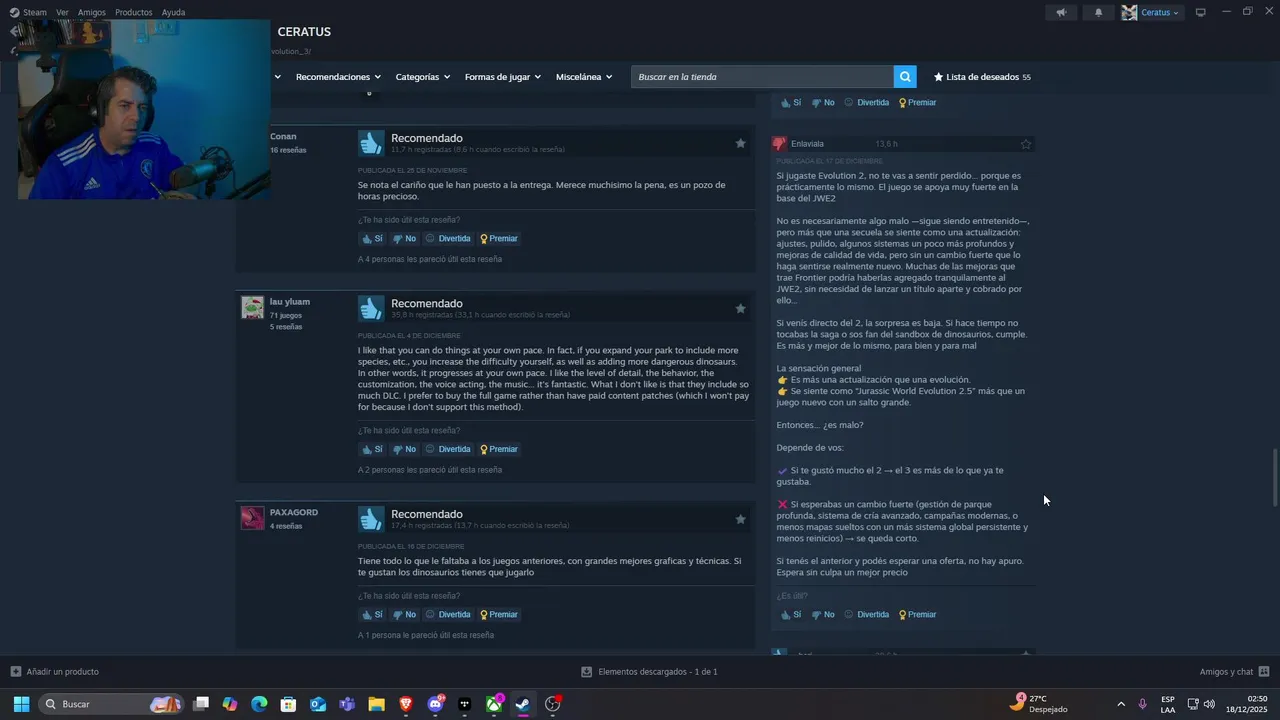Give award Premiar on PAXAGORD's review
The image size is (1280, 720).
[498, 615]
